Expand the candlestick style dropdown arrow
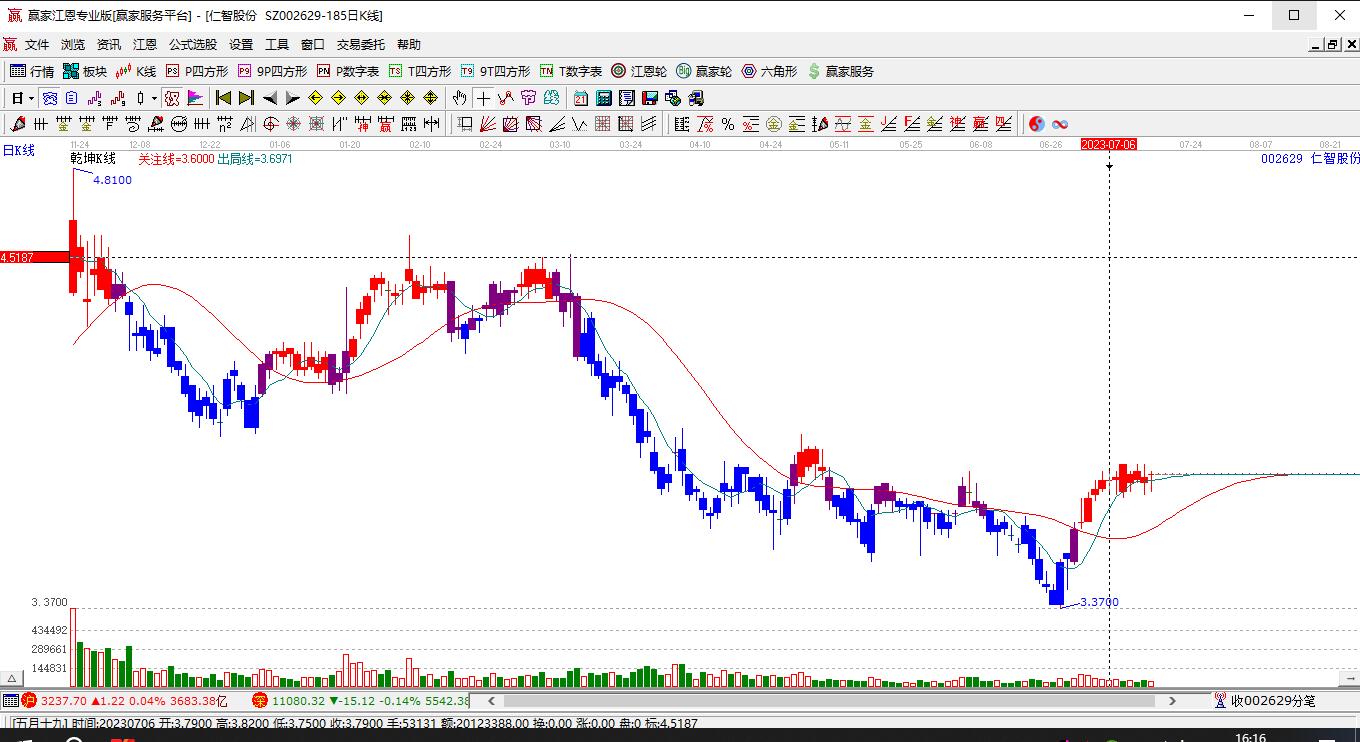This screenshot has width=1360, height=742. click(154, 98)
